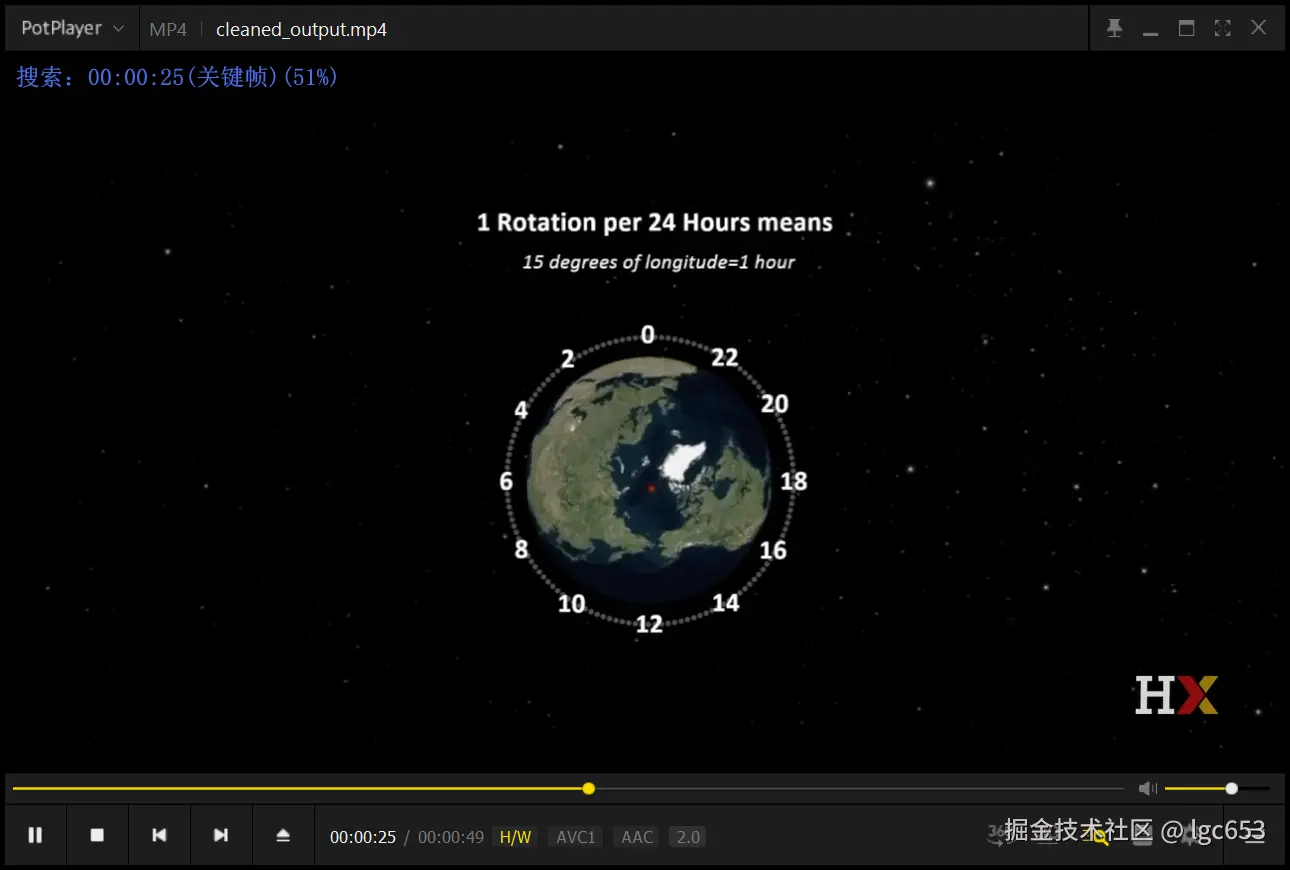Viewport: 1290px width, 870px height.
Task: Click the cleaned_output.mp4 file title
Action: (301, 29)
